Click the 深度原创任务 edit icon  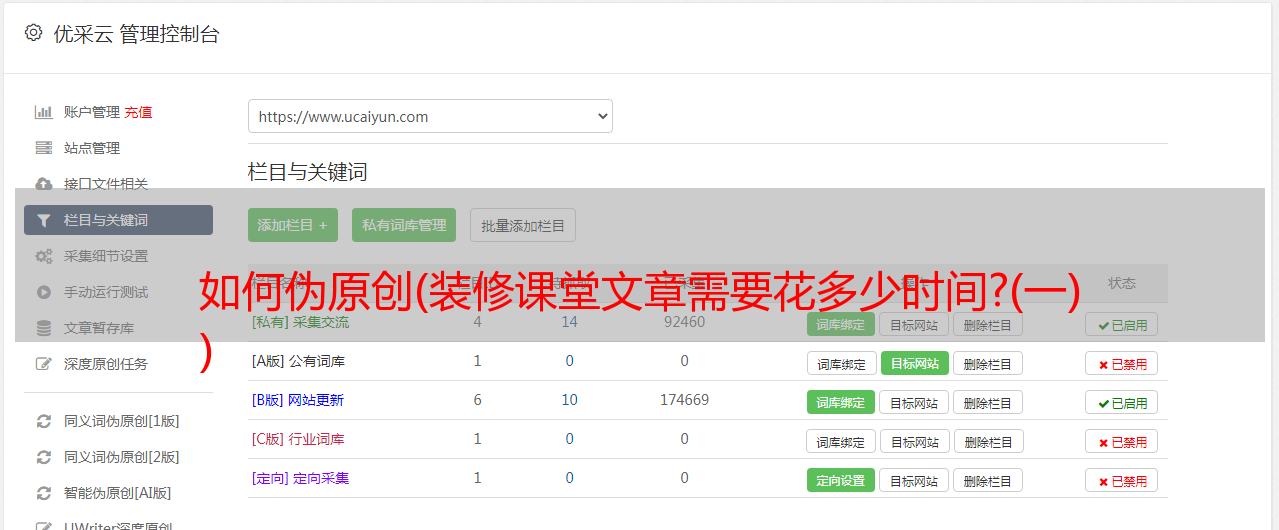tap(43, 364)
